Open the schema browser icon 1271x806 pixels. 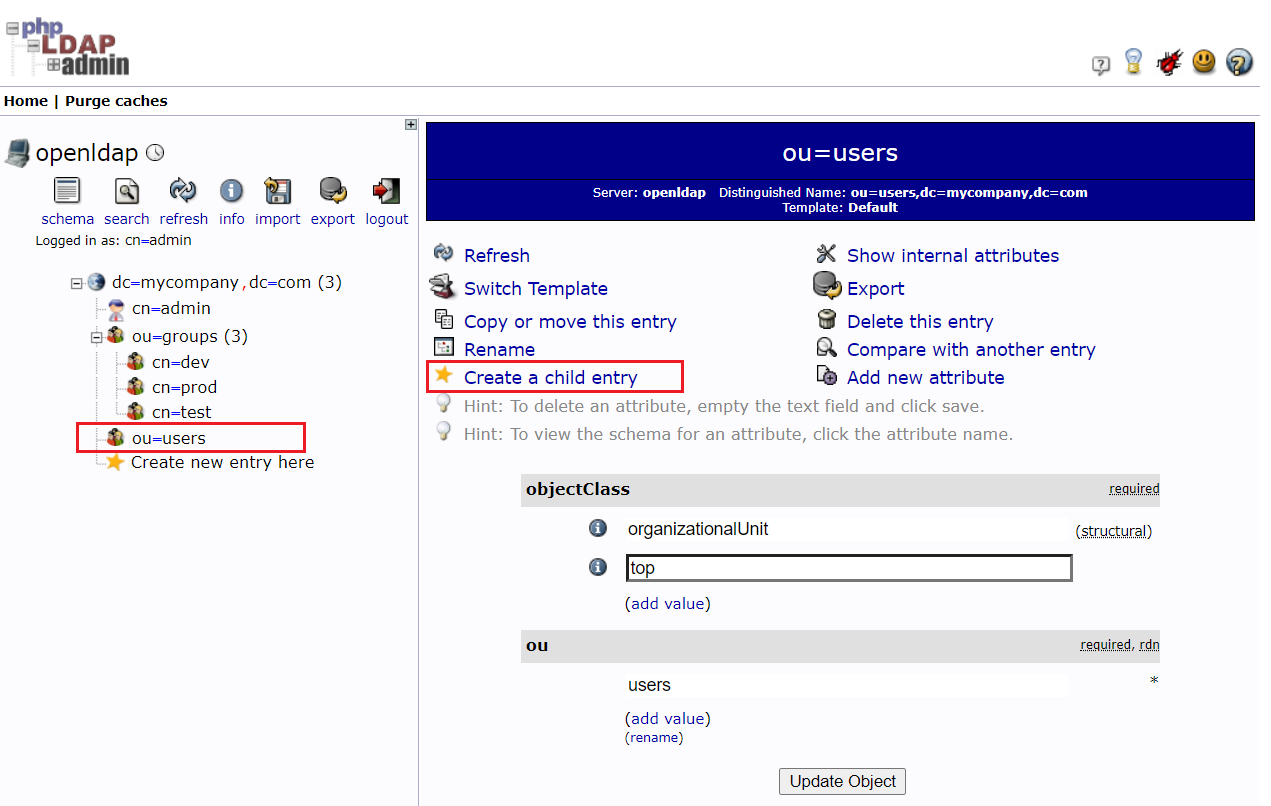(x=66, y=190)
